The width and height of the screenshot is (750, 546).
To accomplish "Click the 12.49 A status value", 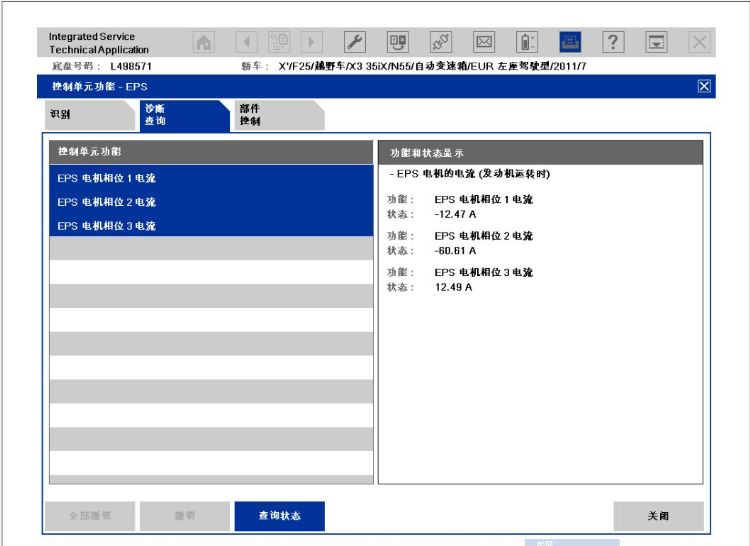I will tap(453, 287).
